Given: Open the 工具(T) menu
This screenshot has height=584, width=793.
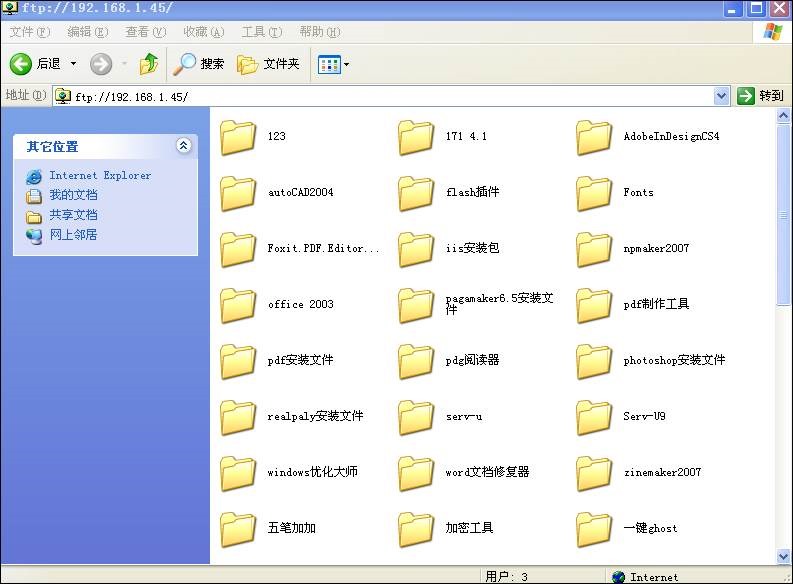Looking at the screenshot, I should (261, 32).
